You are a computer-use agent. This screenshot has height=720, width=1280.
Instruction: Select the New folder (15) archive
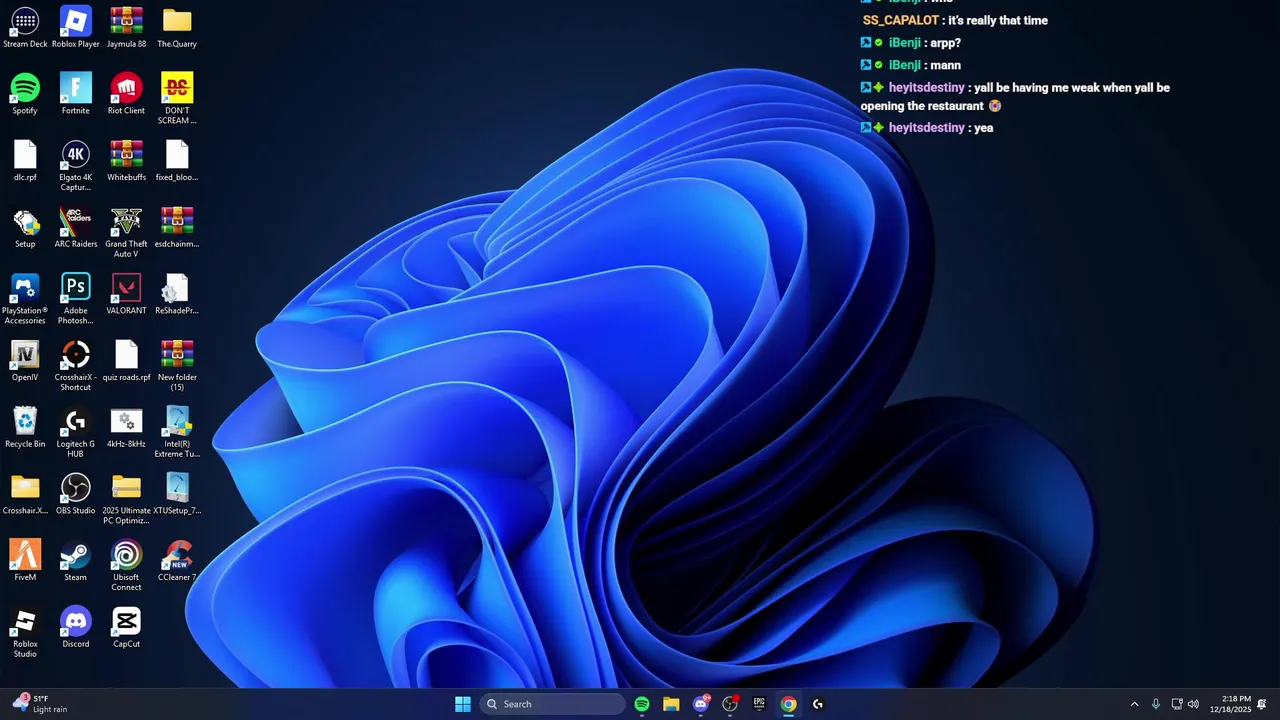177,365
